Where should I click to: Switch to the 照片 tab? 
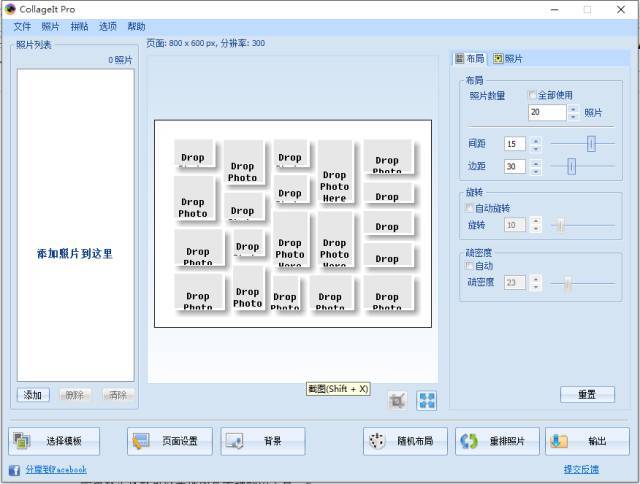(508, 59)
